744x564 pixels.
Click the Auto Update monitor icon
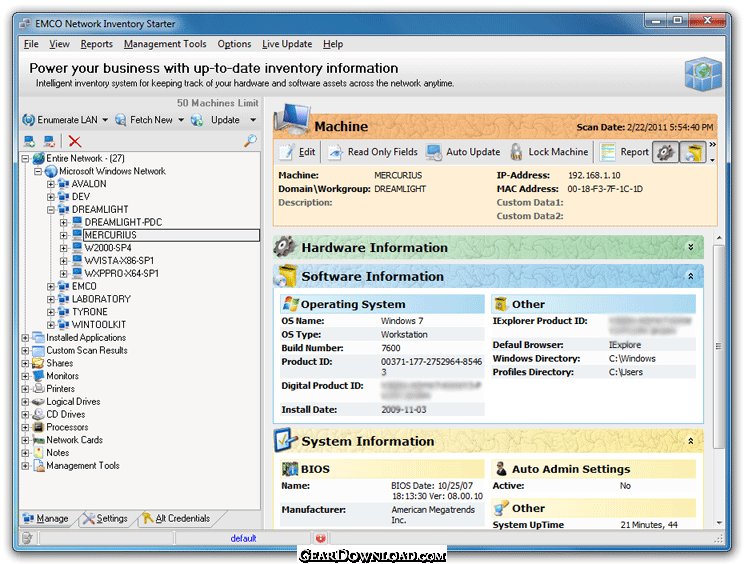(433, 152)
